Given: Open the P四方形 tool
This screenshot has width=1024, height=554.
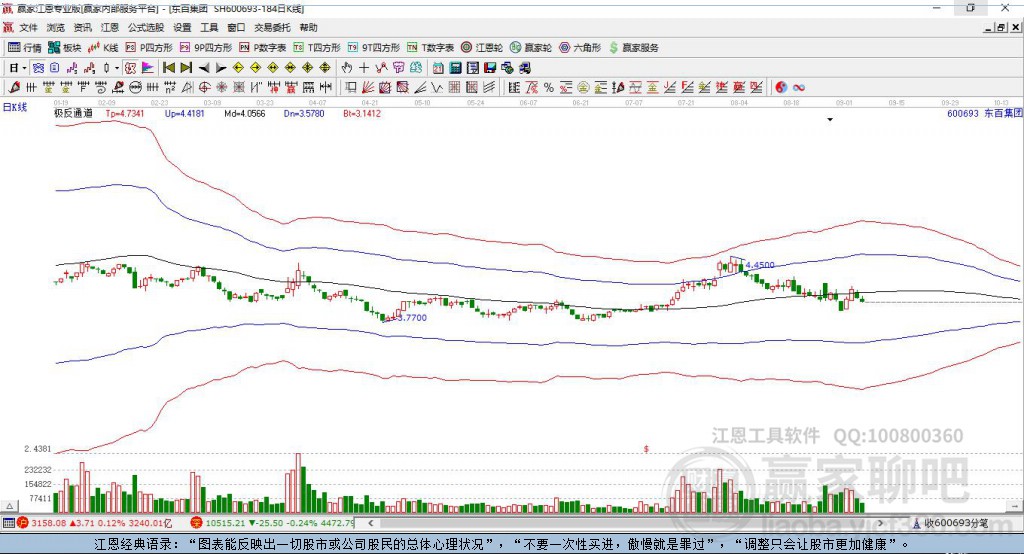Looking at the screenshot, I should click(149, 48).
